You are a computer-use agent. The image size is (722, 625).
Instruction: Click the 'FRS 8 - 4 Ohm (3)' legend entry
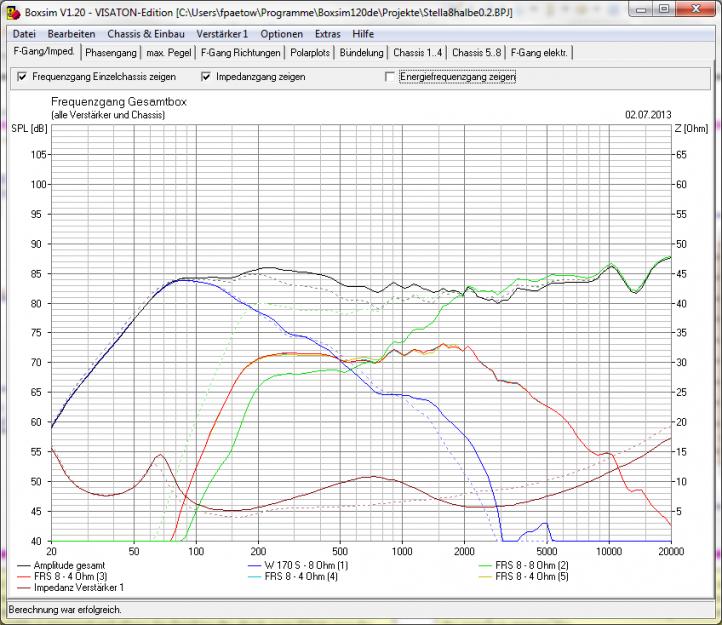[x=62, y=576]
